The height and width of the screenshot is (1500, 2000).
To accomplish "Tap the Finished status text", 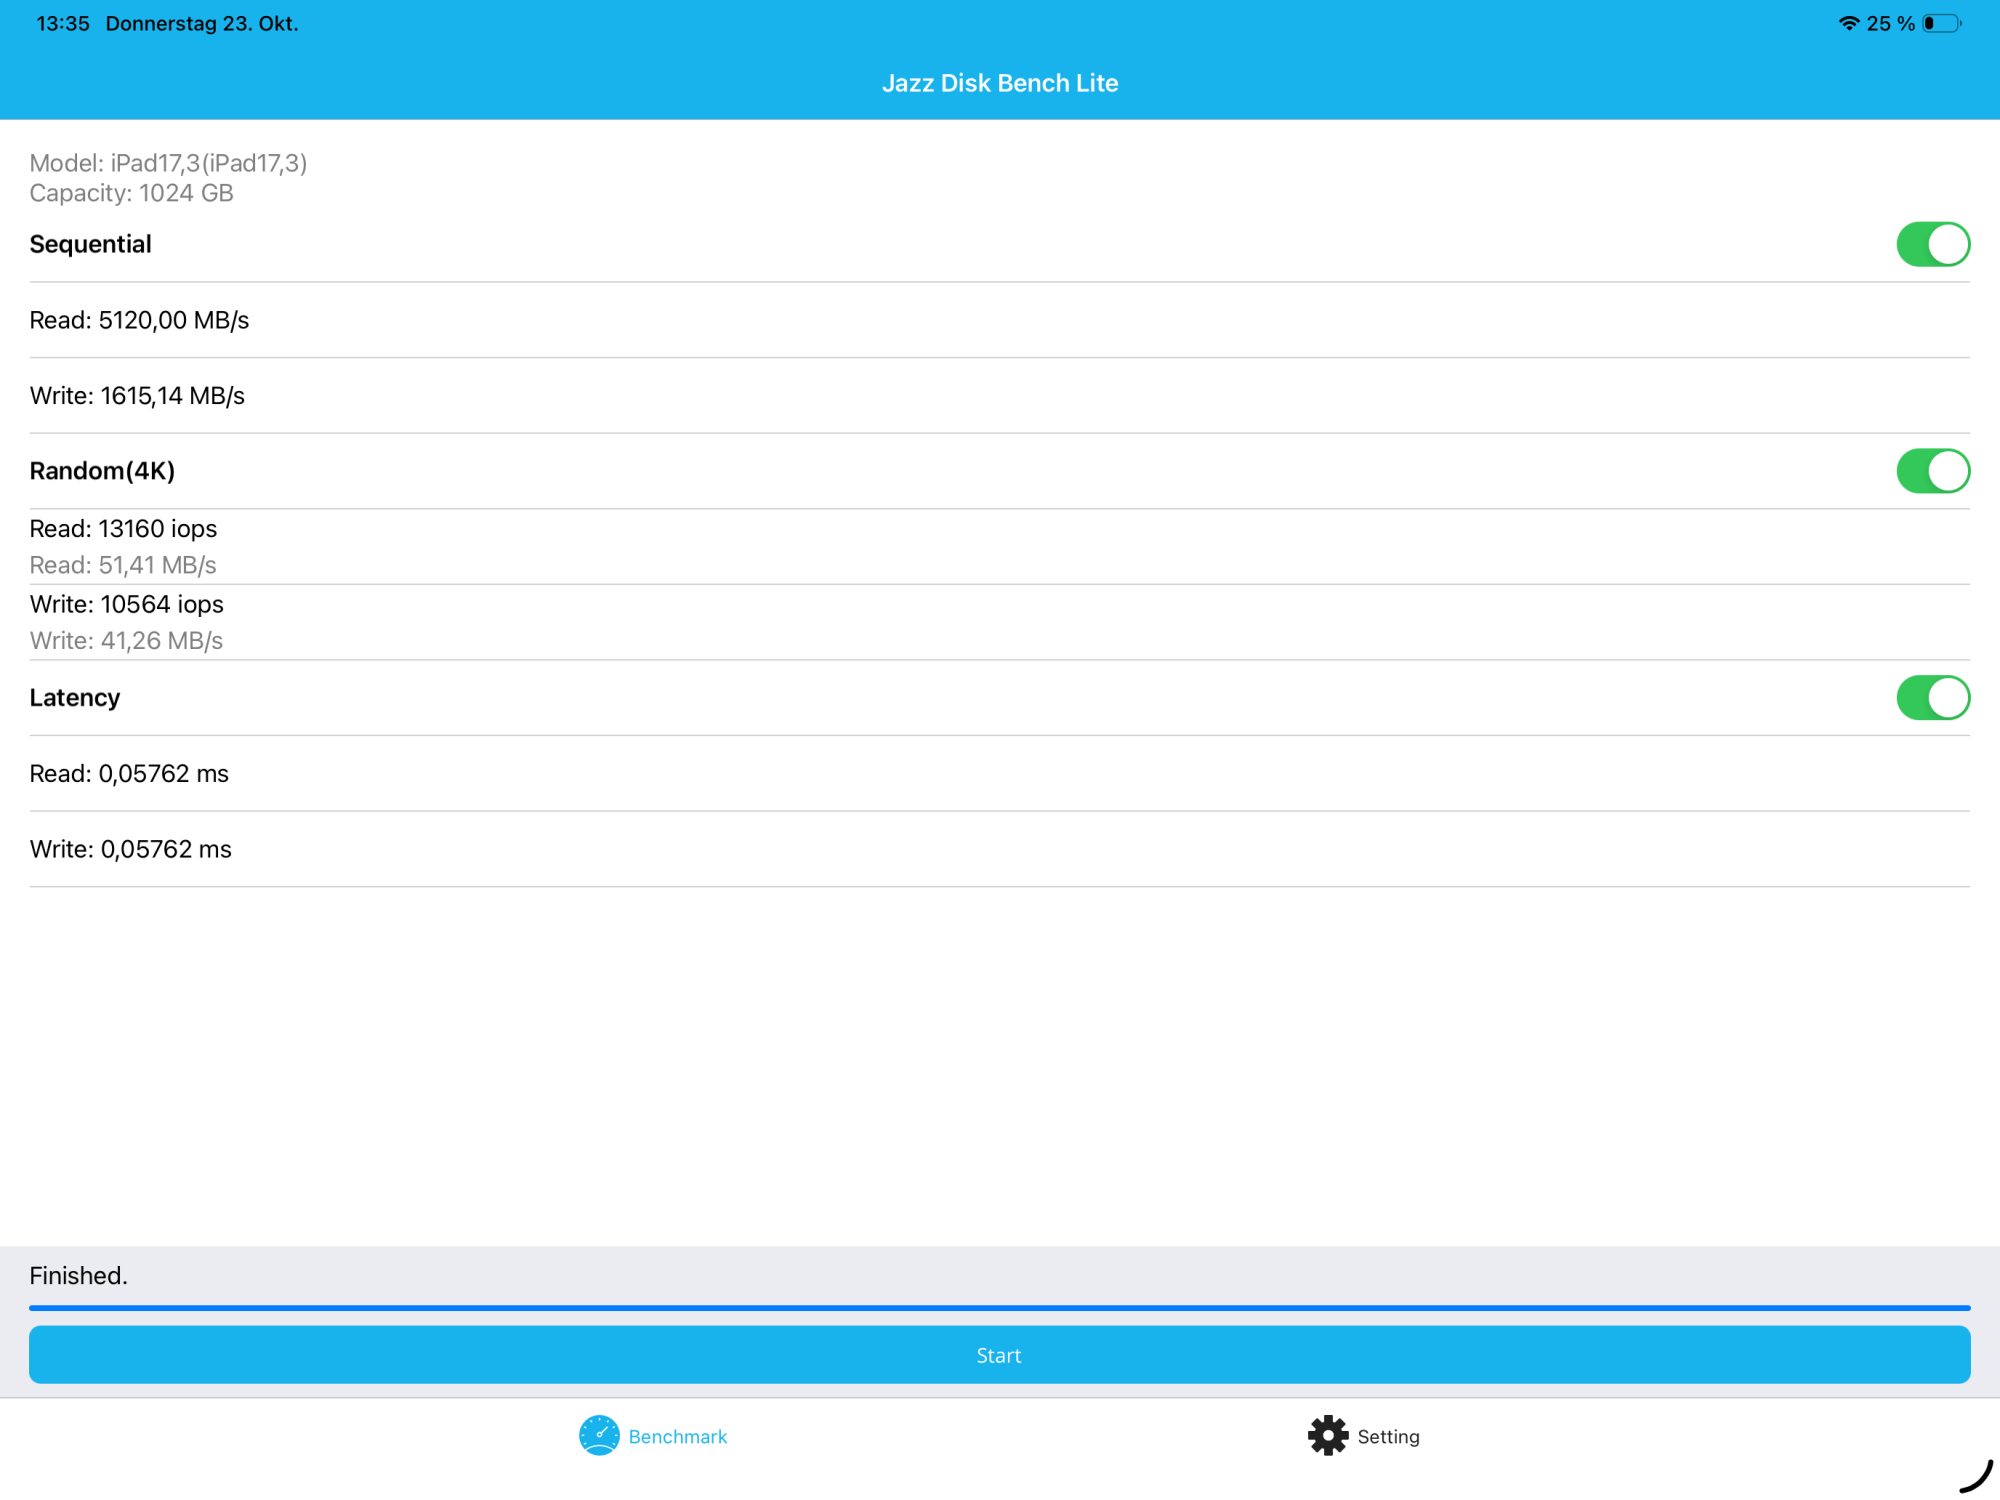I will (x=79, y=1275).
